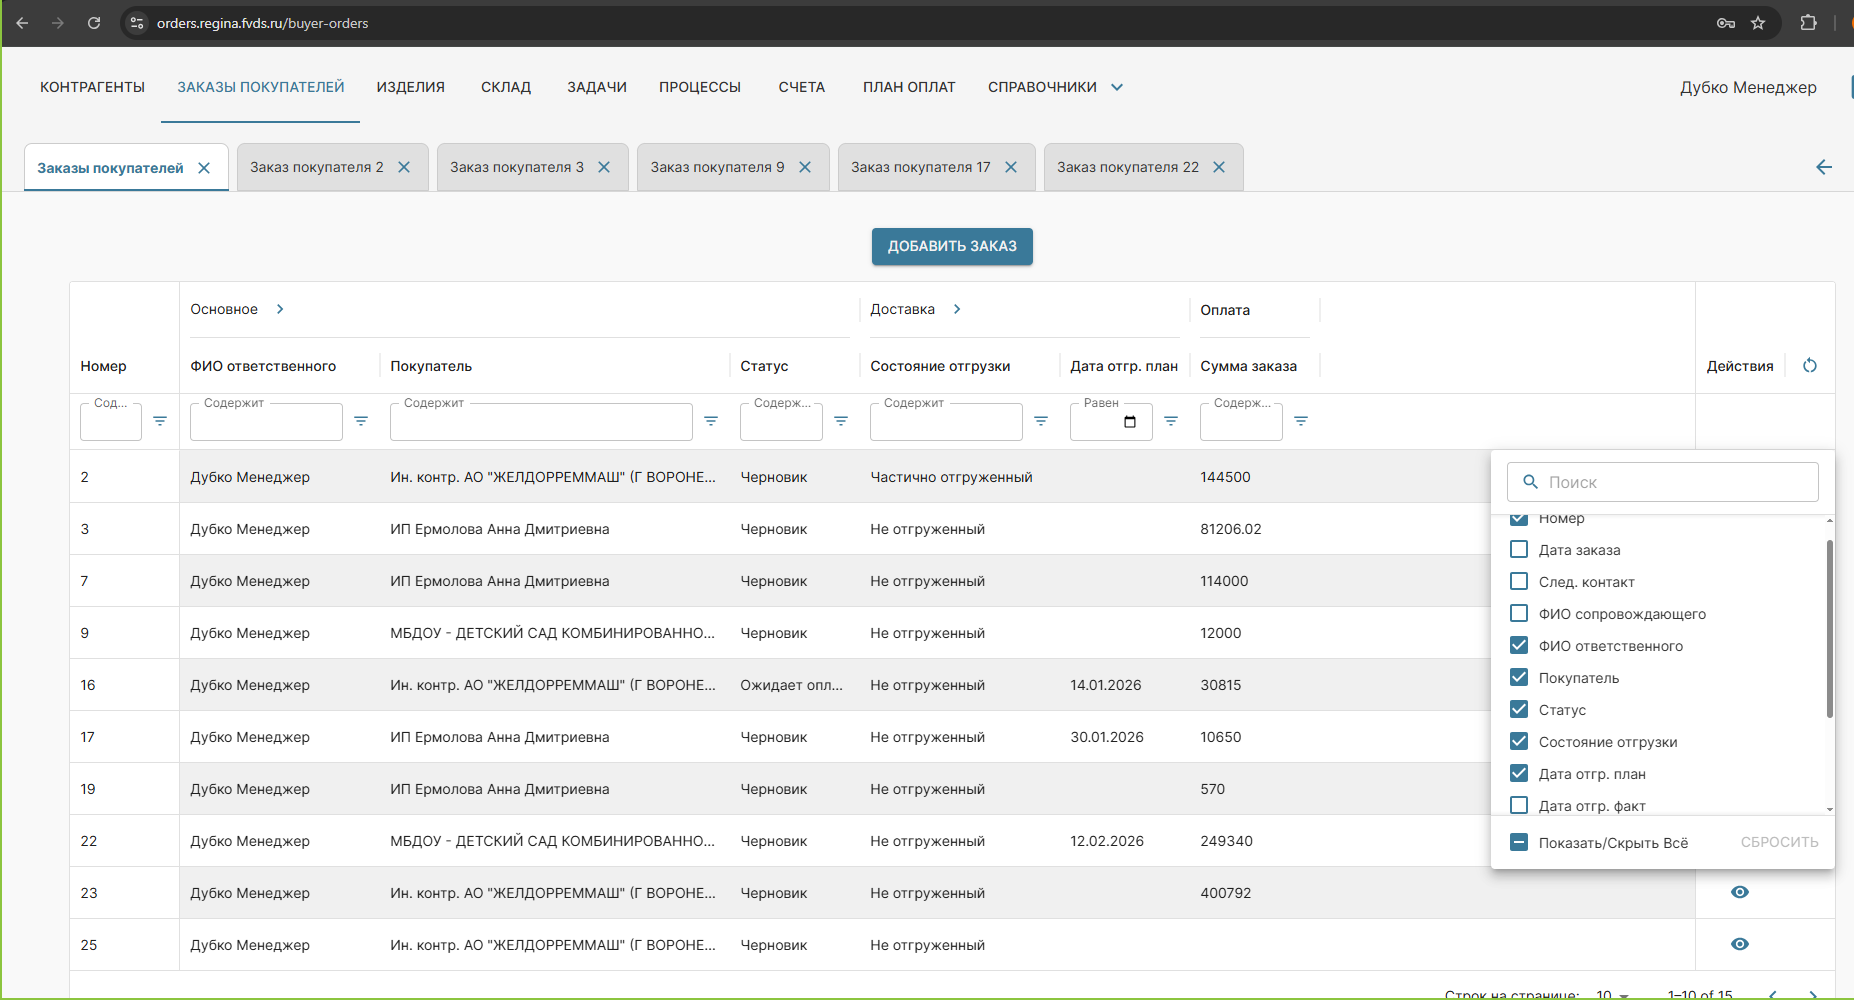
Task: Click the Сбросить button in column panel
Action: pyautogui.click(x=1779, y=842)
